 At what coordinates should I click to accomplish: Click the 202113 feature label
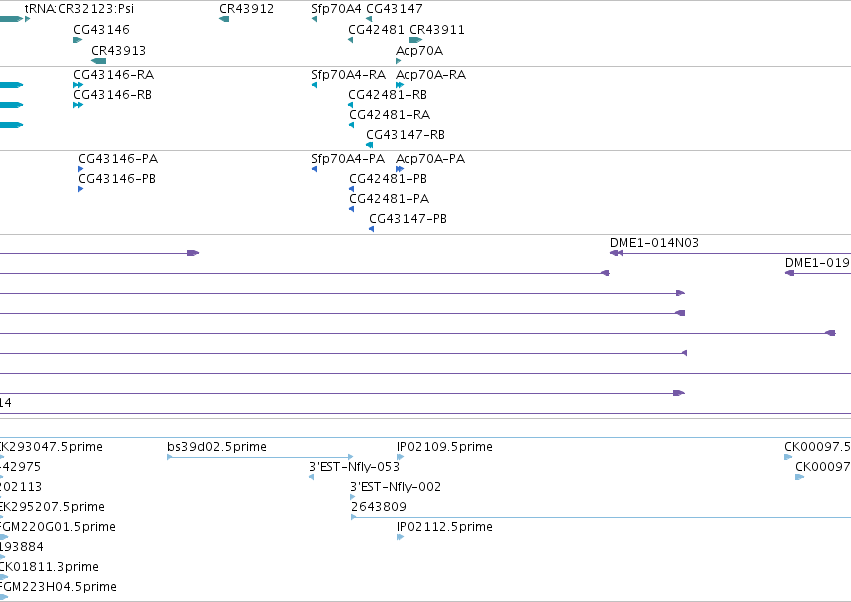point(21,487)
